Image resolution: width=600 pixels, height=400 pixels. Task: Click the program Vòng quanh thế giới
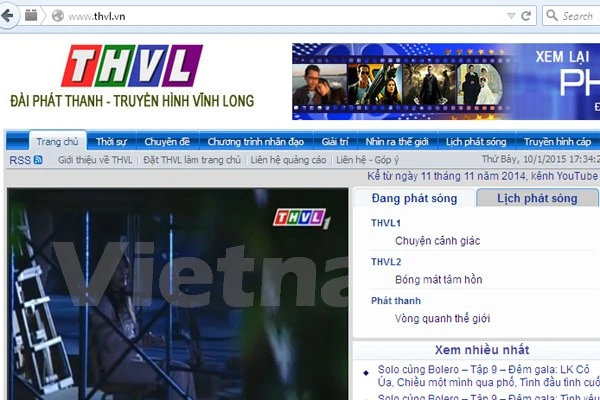[x=442, y=318]
